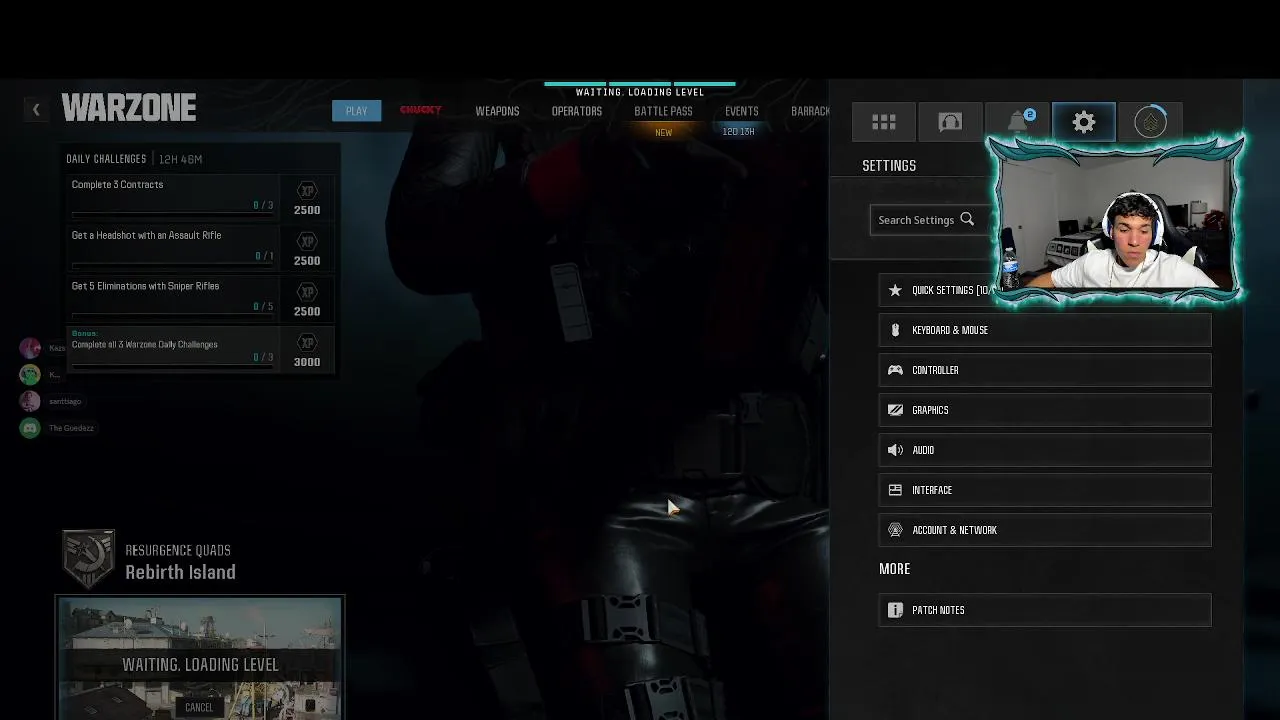
Task: Select the Rebirth Island map thumbnail
Action: coord(200,658)
